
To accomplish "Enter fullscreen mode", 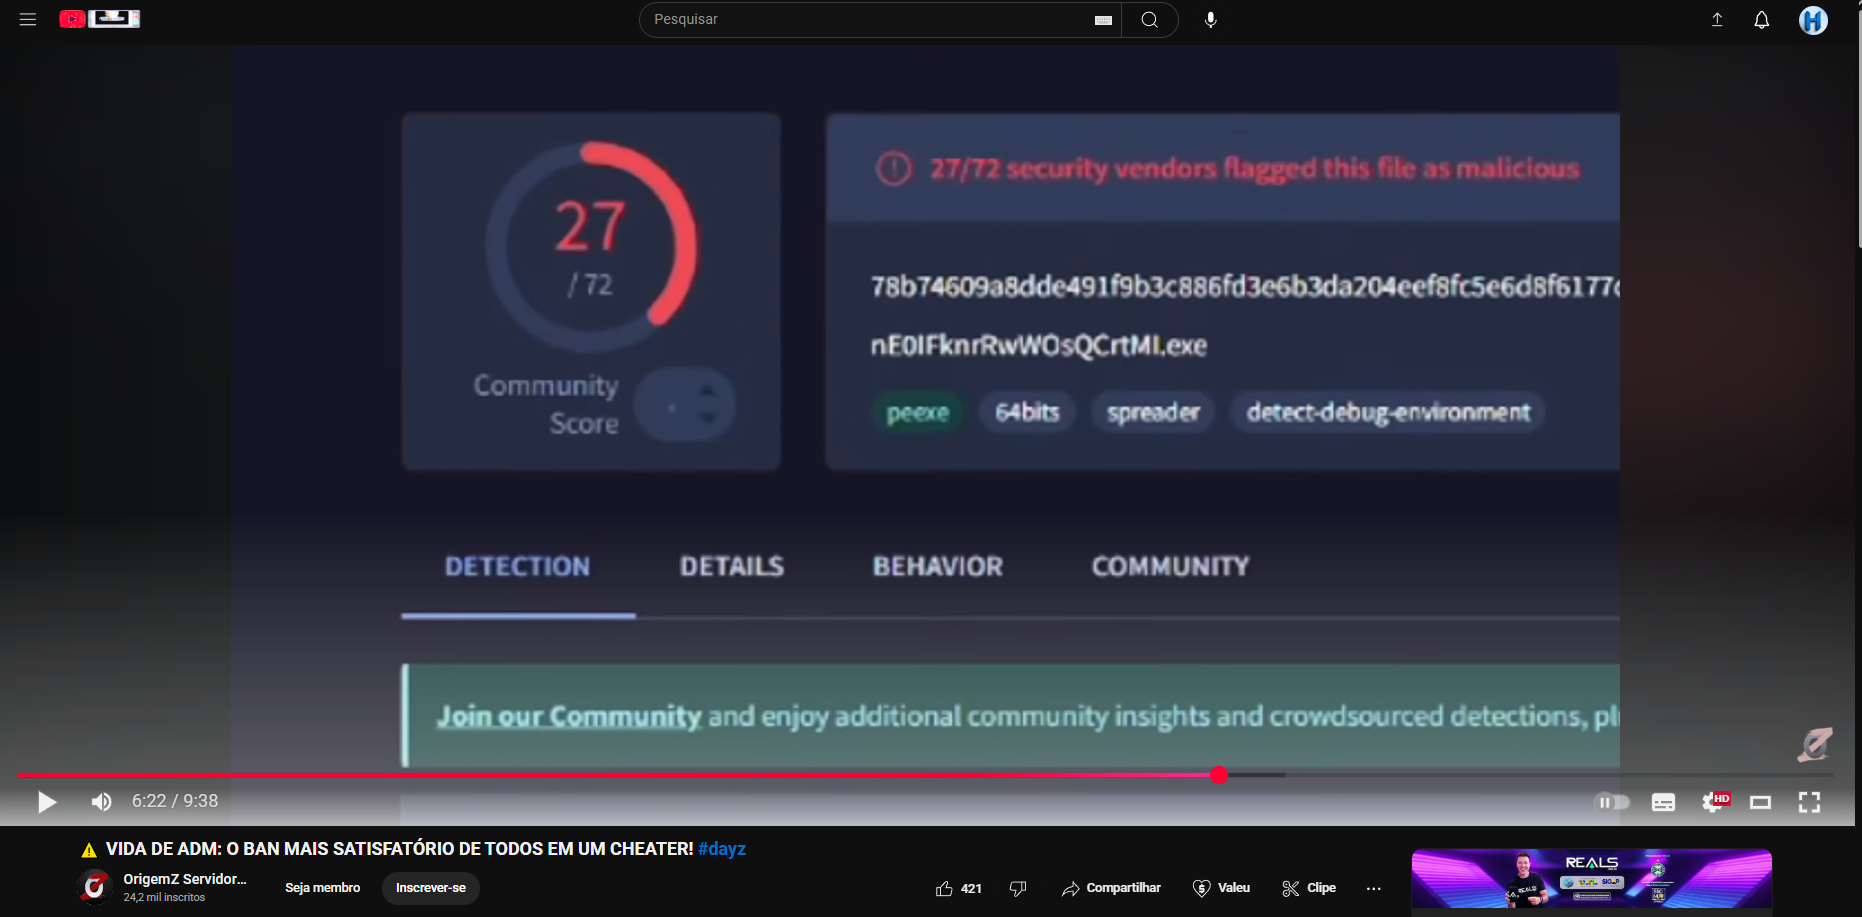I will [x=1810, y=801].
